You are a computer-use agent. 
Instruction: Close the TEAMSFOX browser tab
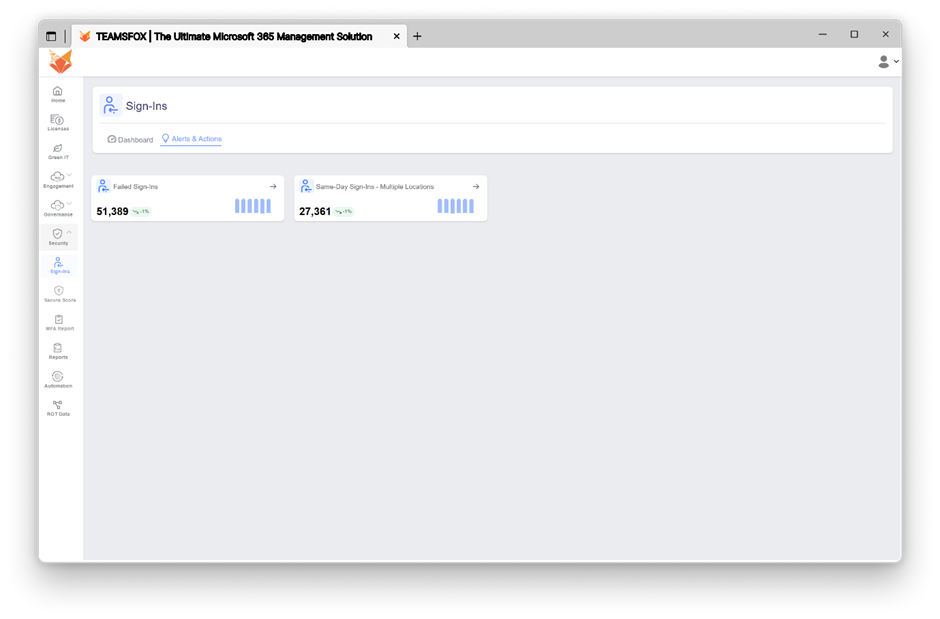pos(396,37)
